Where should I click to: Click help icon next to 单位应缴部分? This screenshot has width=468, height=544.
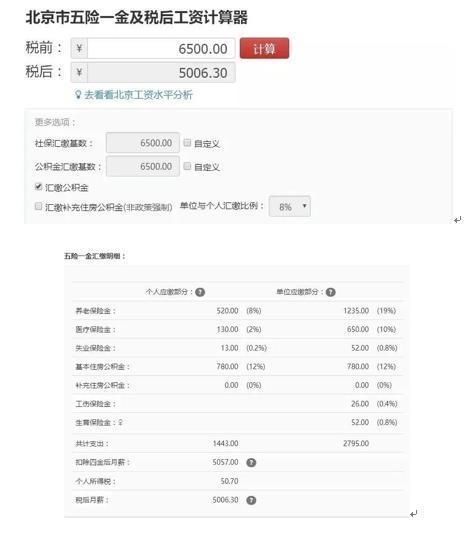point(331,292)
